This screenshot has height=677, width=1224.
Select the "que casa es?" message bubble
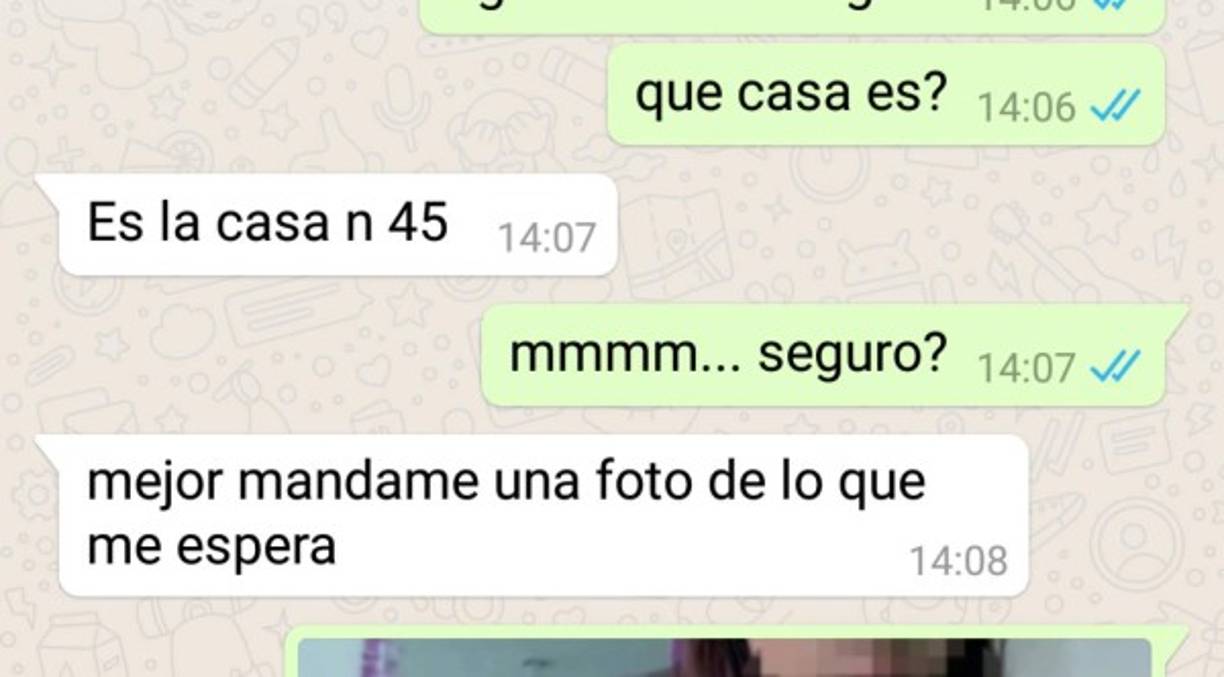click(x=886, y=95)
